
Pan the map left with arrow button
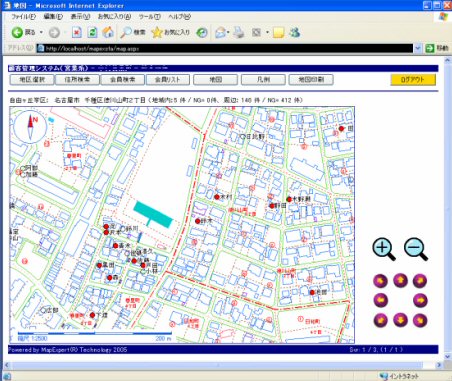coord(380,300)
